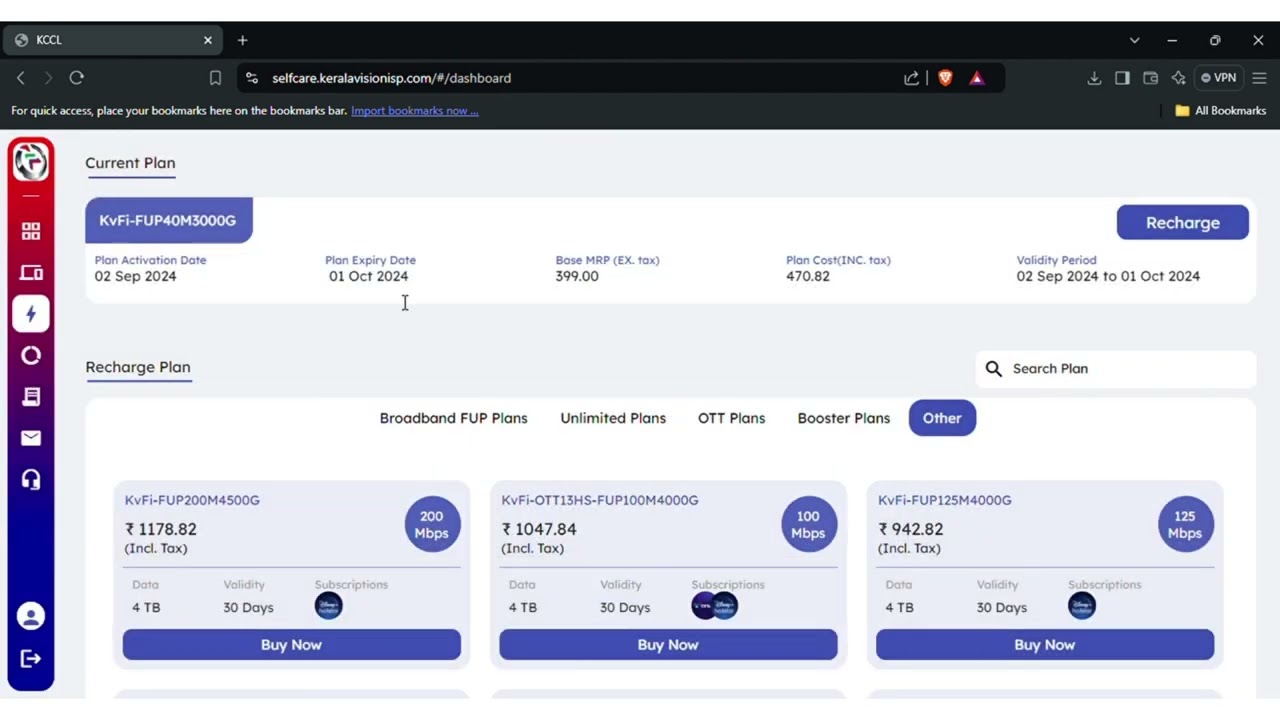Switch to Unlimited Plans tab
1280x720 pixels.
pos(613,418)
